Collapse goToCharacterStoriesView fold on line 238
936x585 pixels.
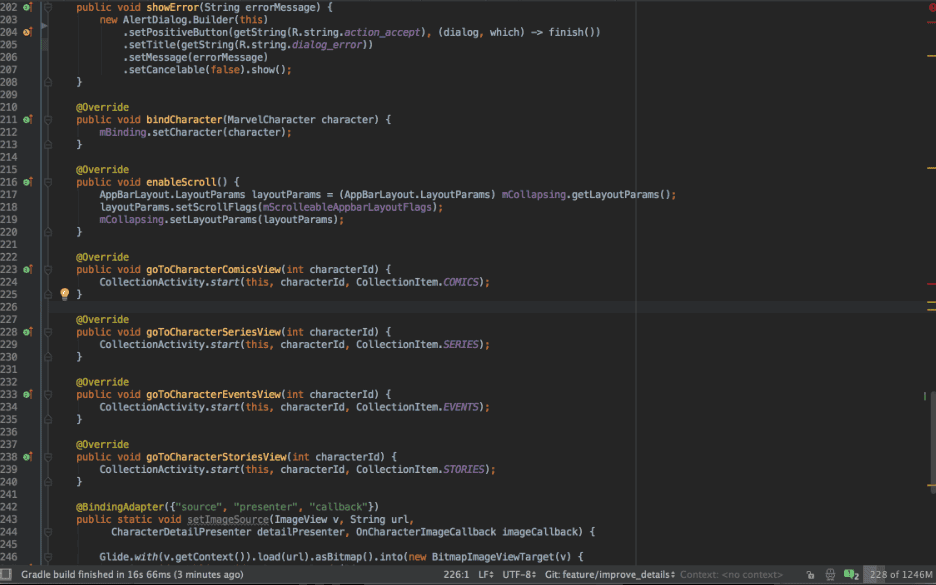tap(48, 457)
